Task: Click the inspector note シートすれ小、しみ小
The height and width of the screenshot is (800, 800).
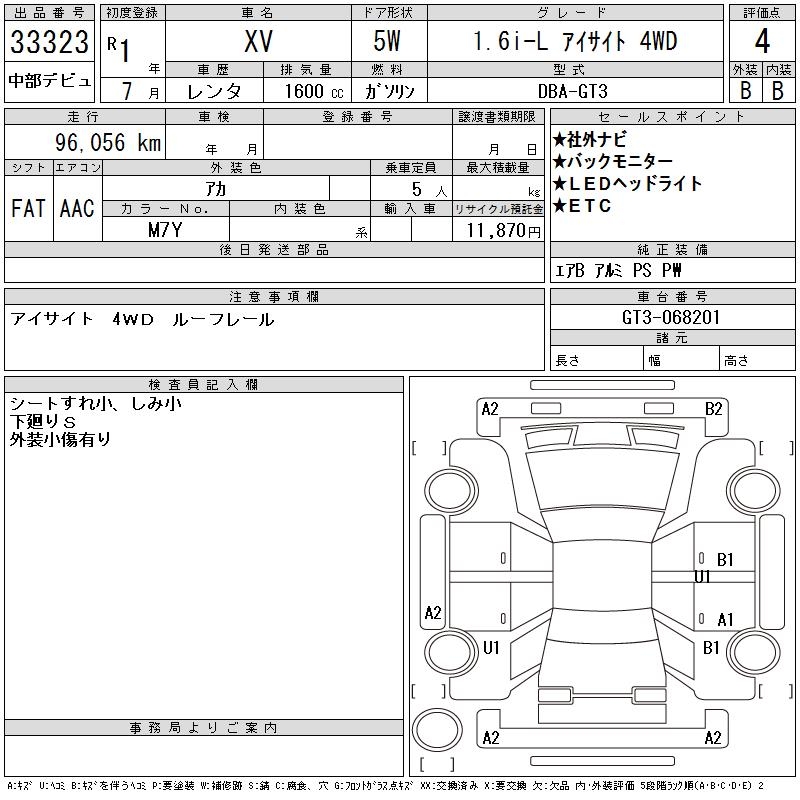Action: (x=96, y=404)
